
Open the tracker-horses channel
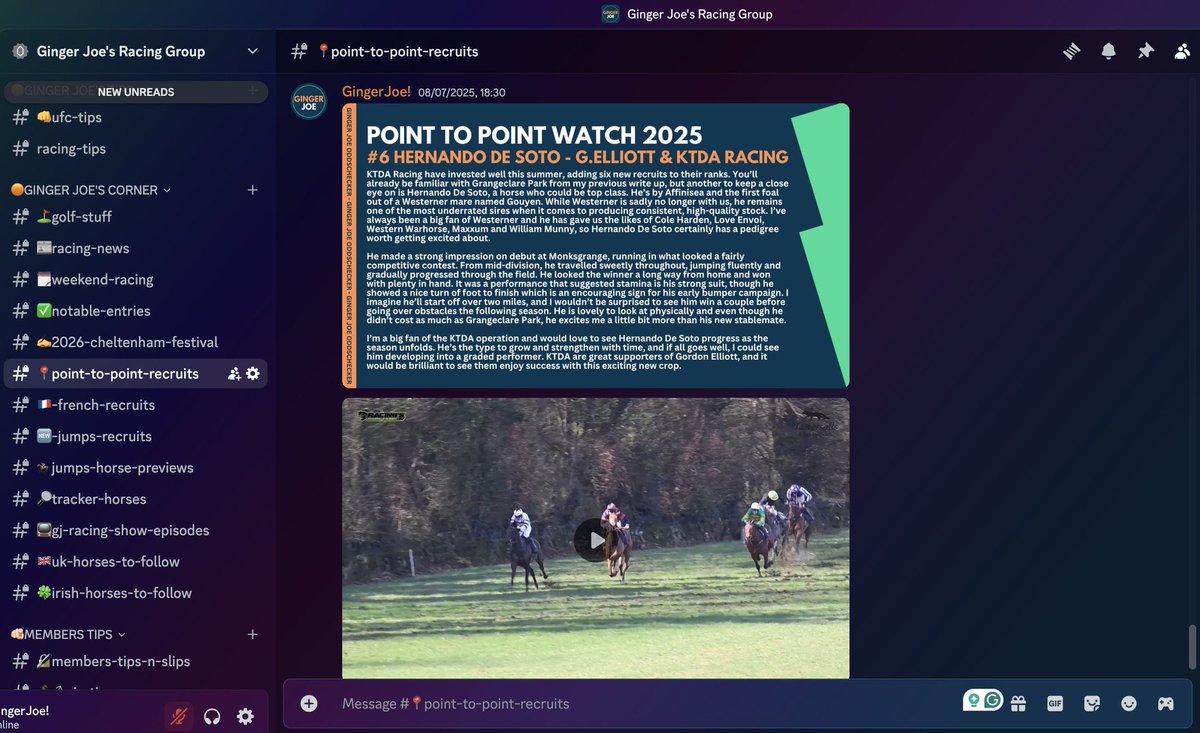pos(136,499)
